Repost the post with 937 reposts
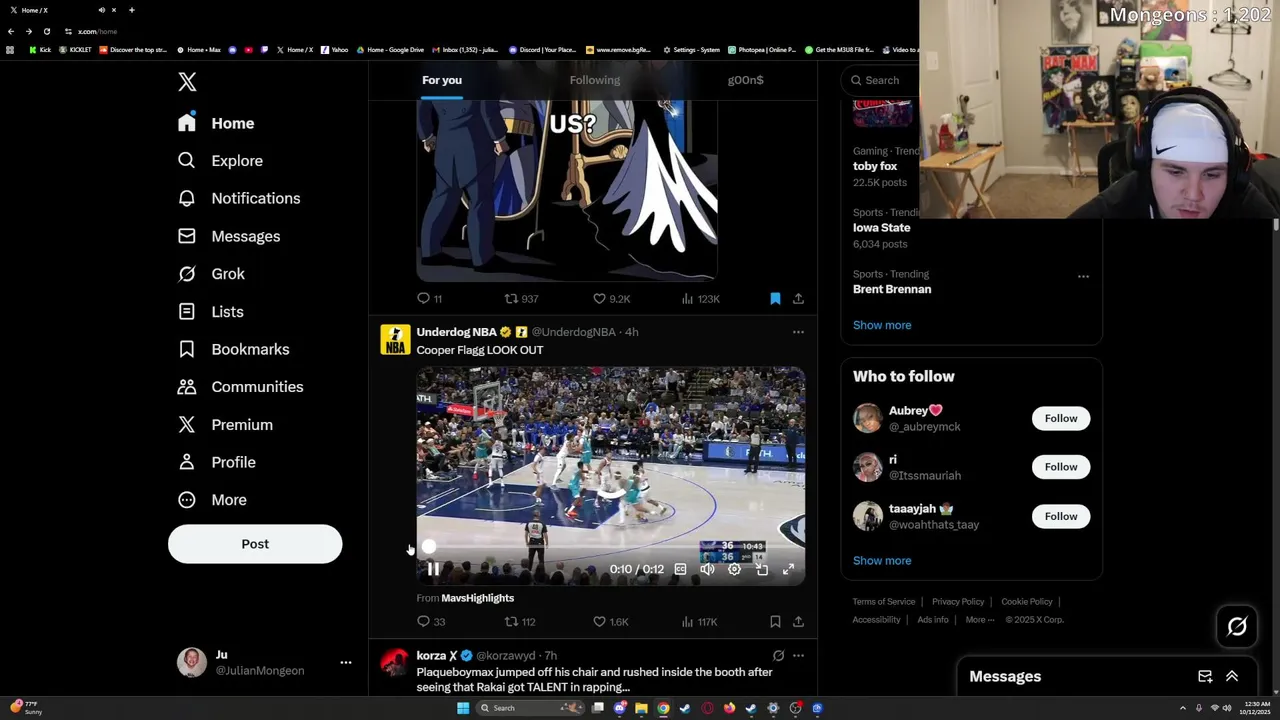This screenshot has height=720, width=1280. click(x=520, y=298)
